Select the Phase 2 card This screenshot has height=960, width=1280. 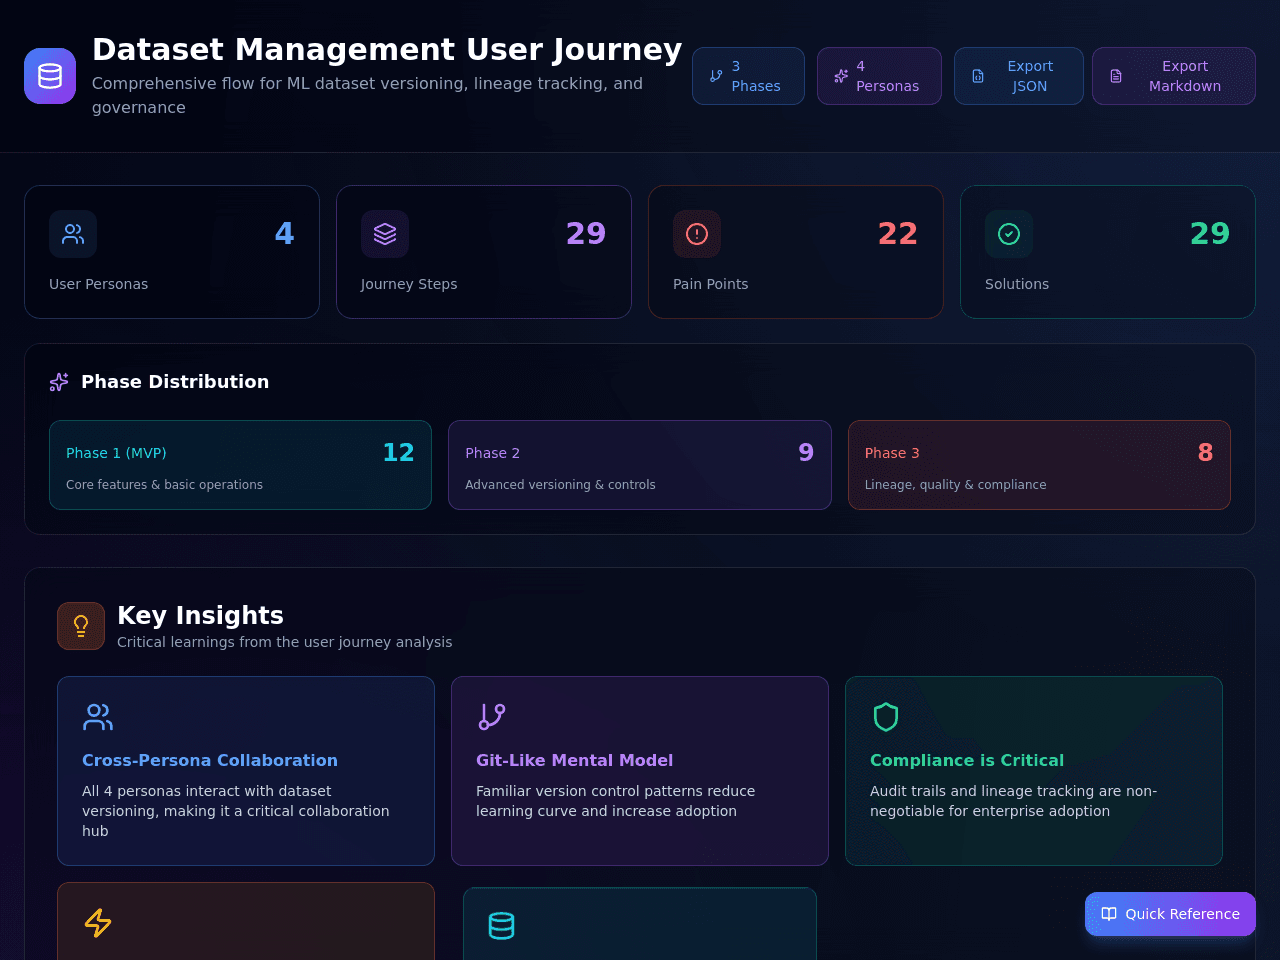coord(640,465)
